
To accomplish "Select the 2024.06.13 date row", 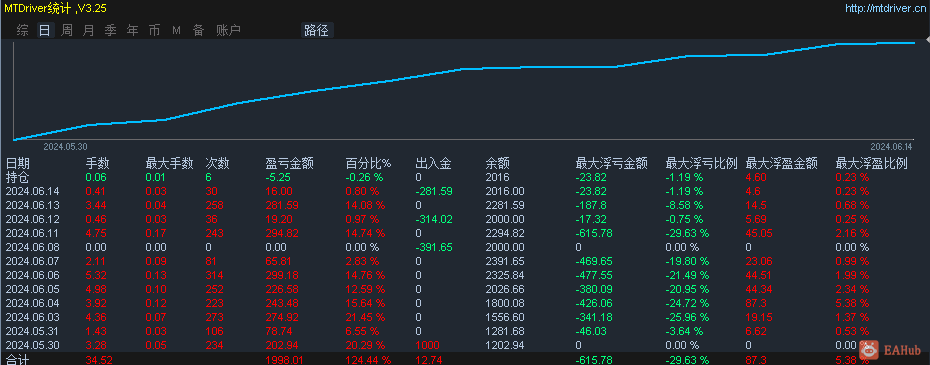I will (x=32, y=205).
